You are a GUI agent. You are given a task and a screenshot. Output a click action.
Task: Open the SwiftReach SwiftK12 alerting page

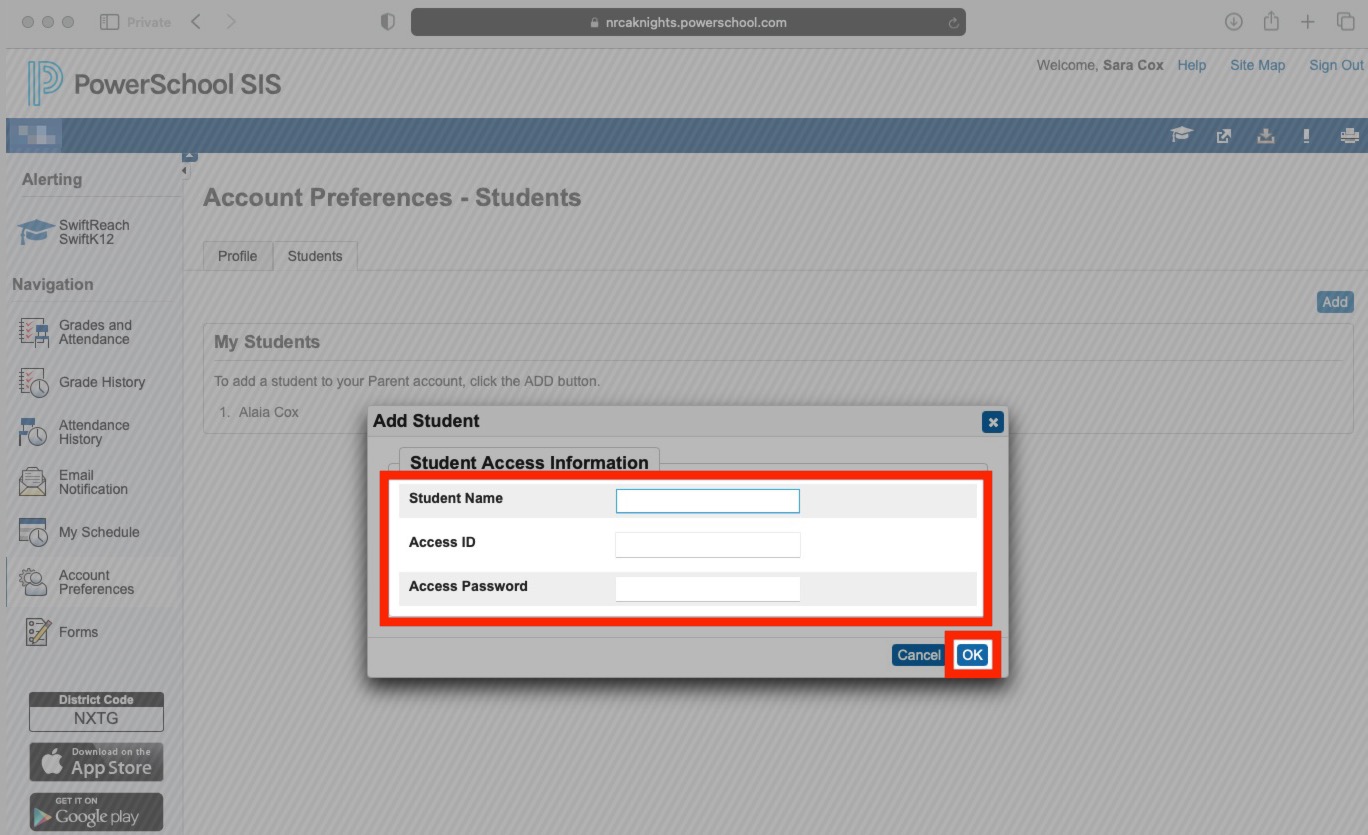point(96,231)
